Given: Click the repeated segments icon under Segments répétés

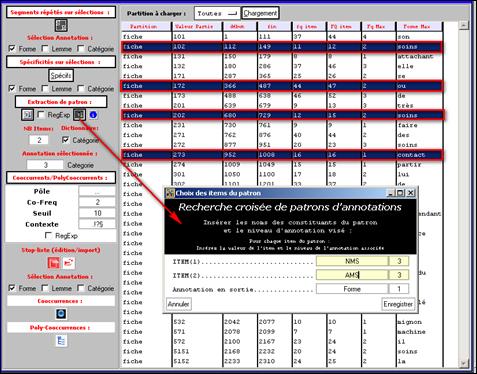Looking at the screenshot, I should click(x=61, y=25).
